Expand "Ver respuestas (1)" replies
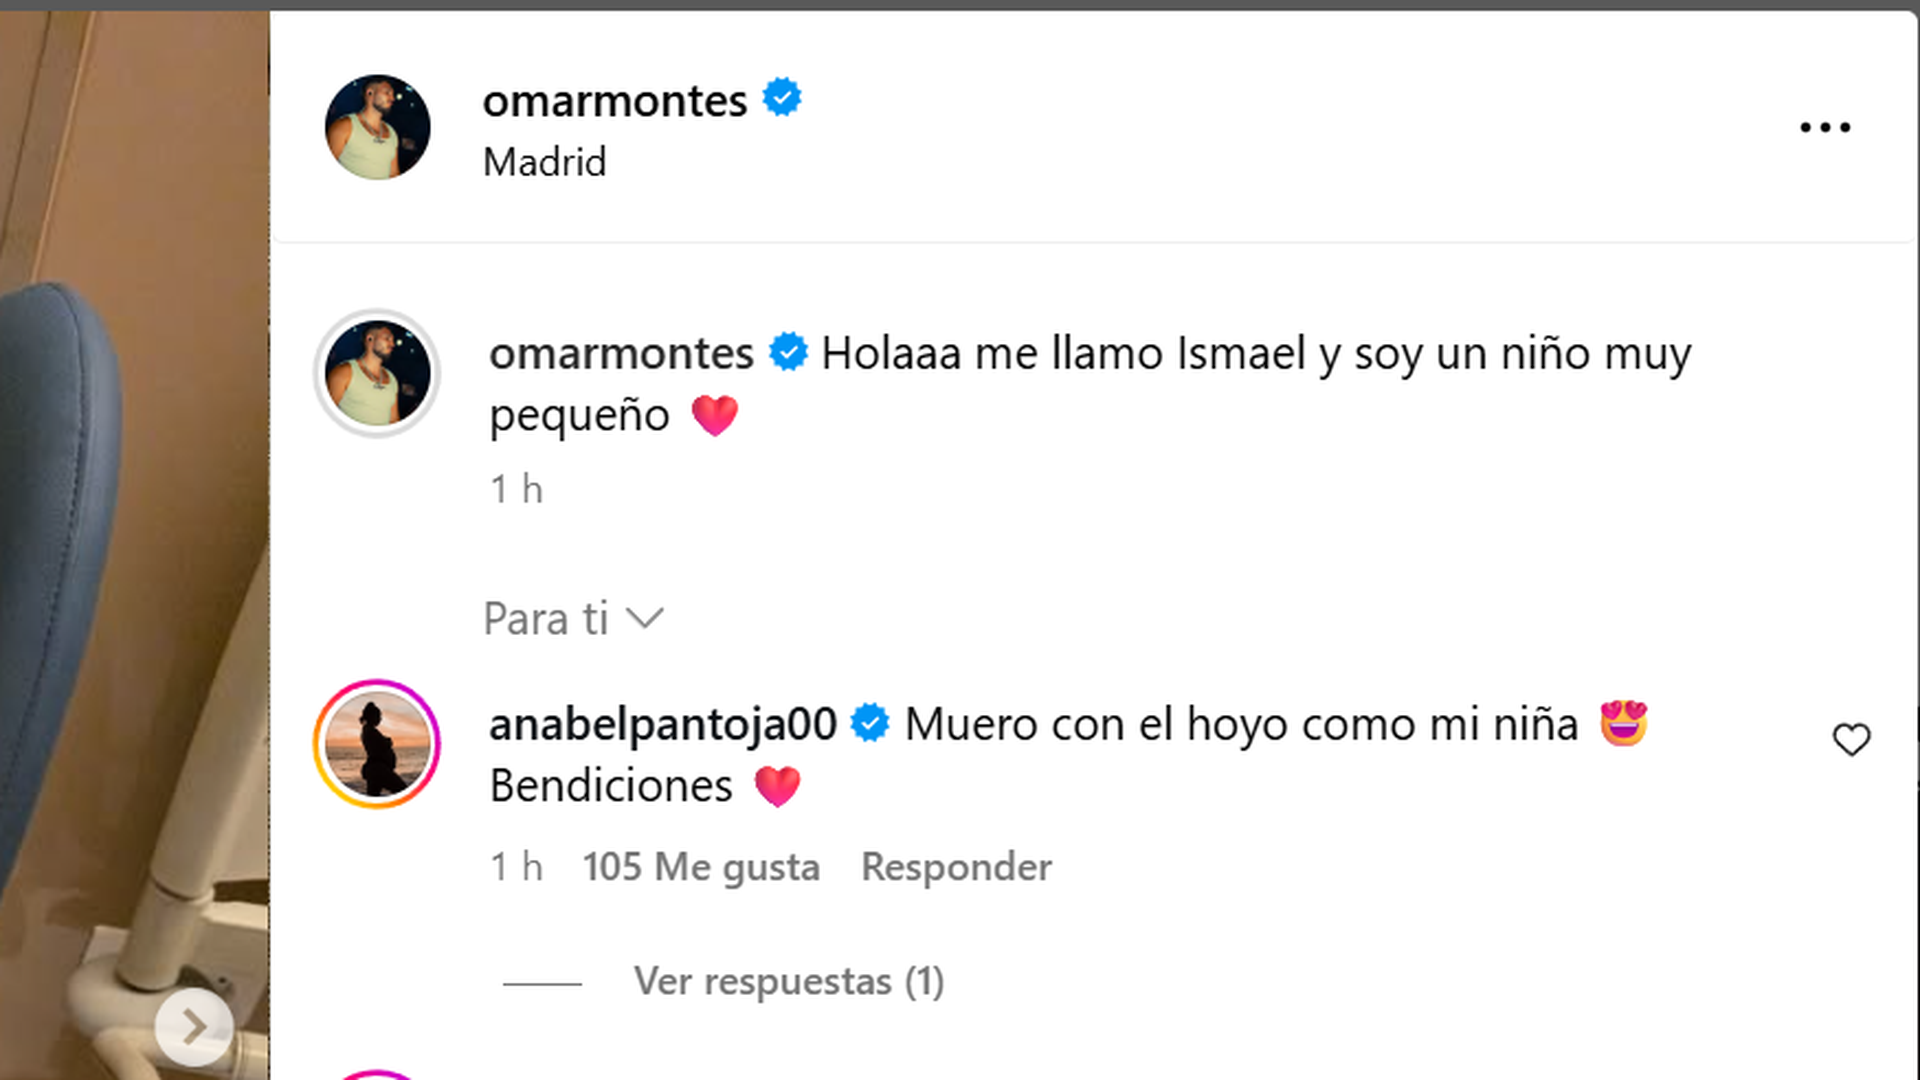1920x1080 pixels. pos(788,982)
